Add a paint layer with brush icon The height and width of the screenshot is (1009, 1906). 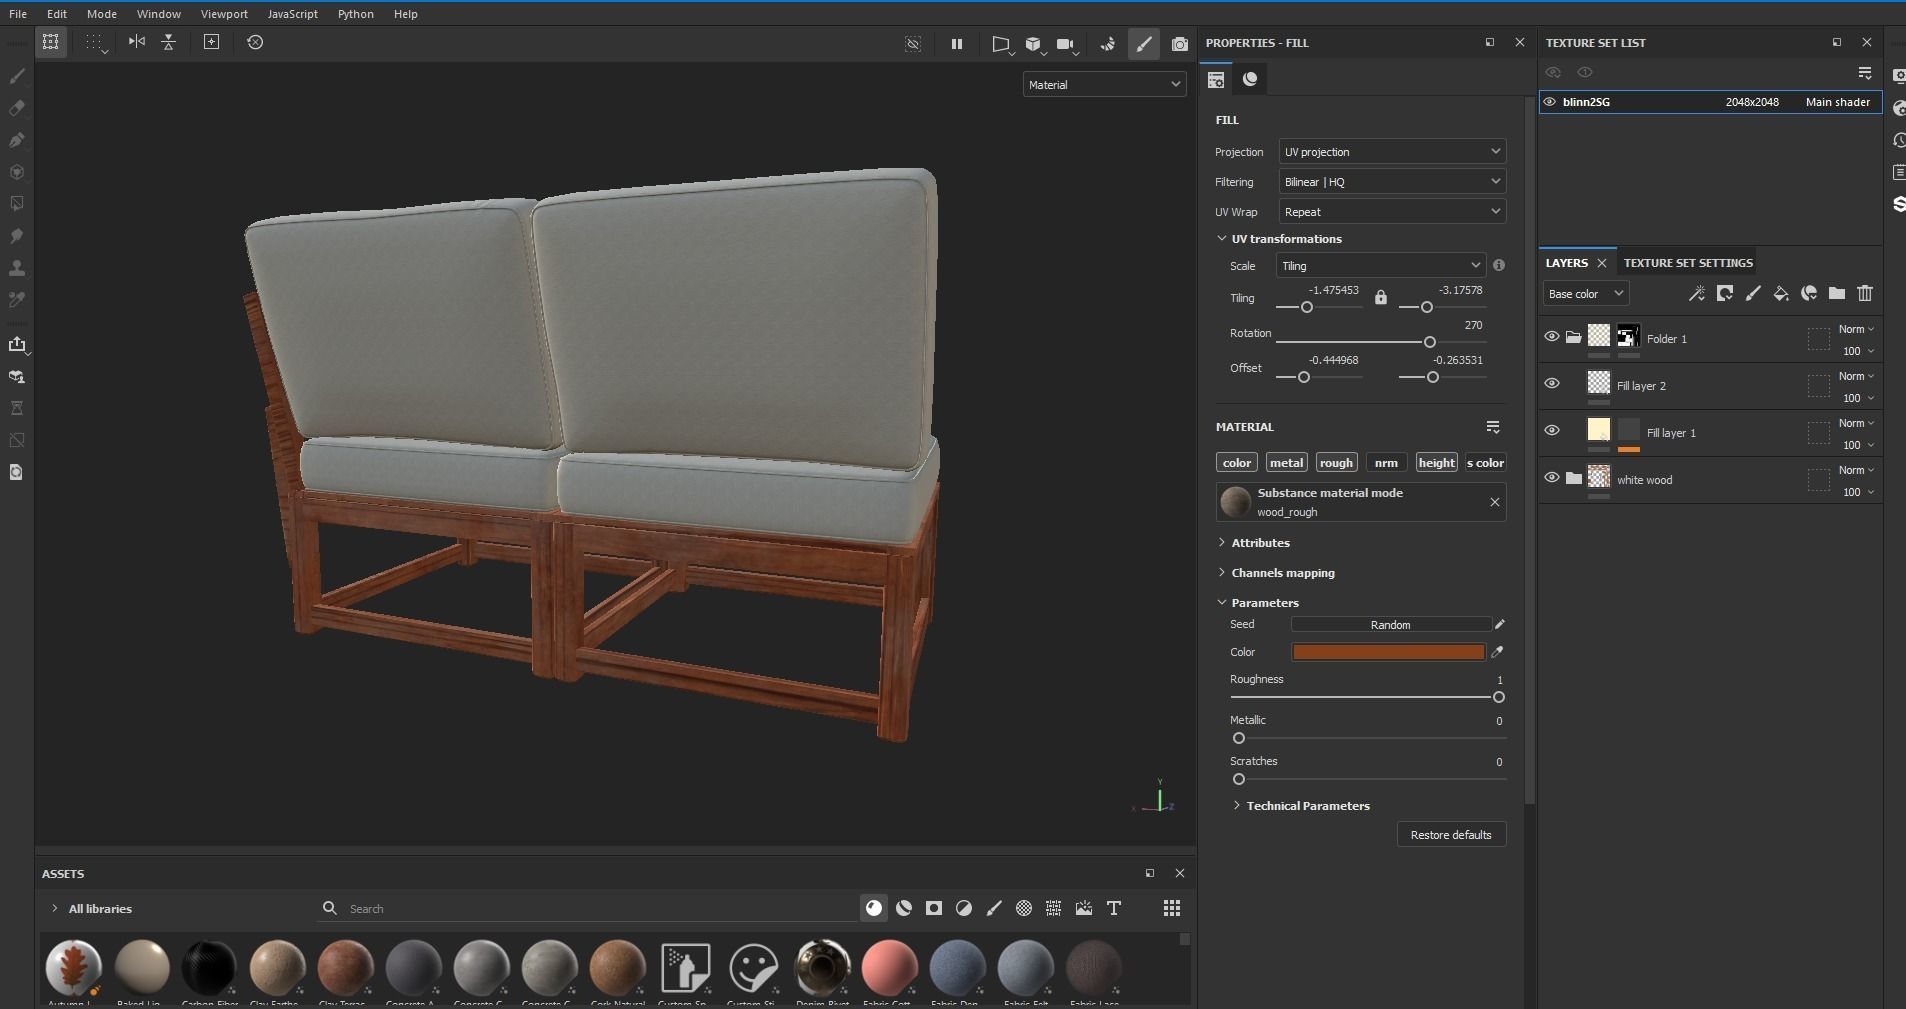1753,293
